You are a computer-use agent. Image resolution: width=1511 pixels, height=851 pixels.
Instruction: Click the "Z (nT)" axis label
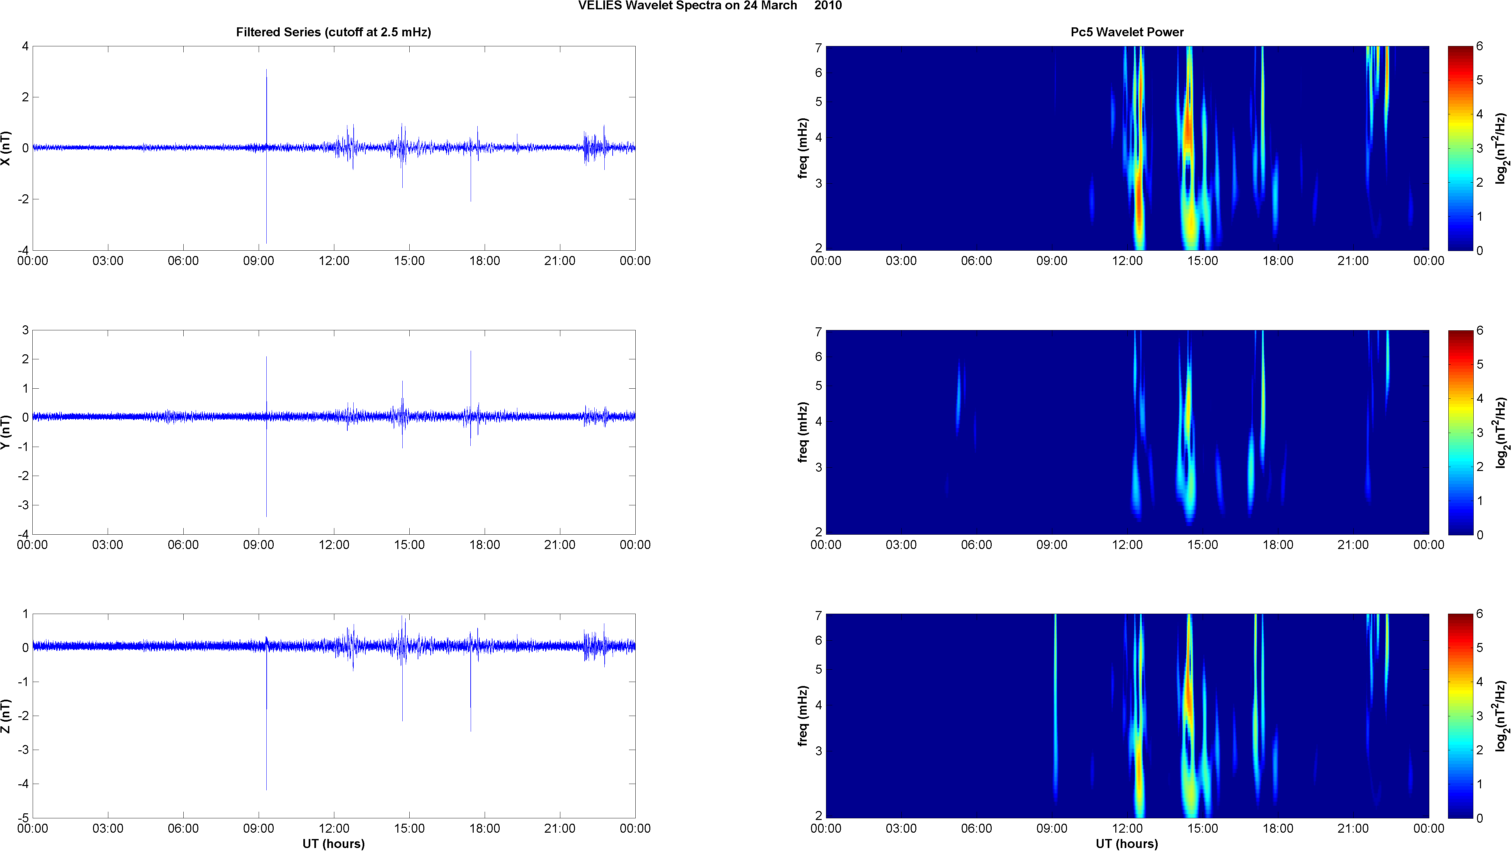[x=7, y=716]
